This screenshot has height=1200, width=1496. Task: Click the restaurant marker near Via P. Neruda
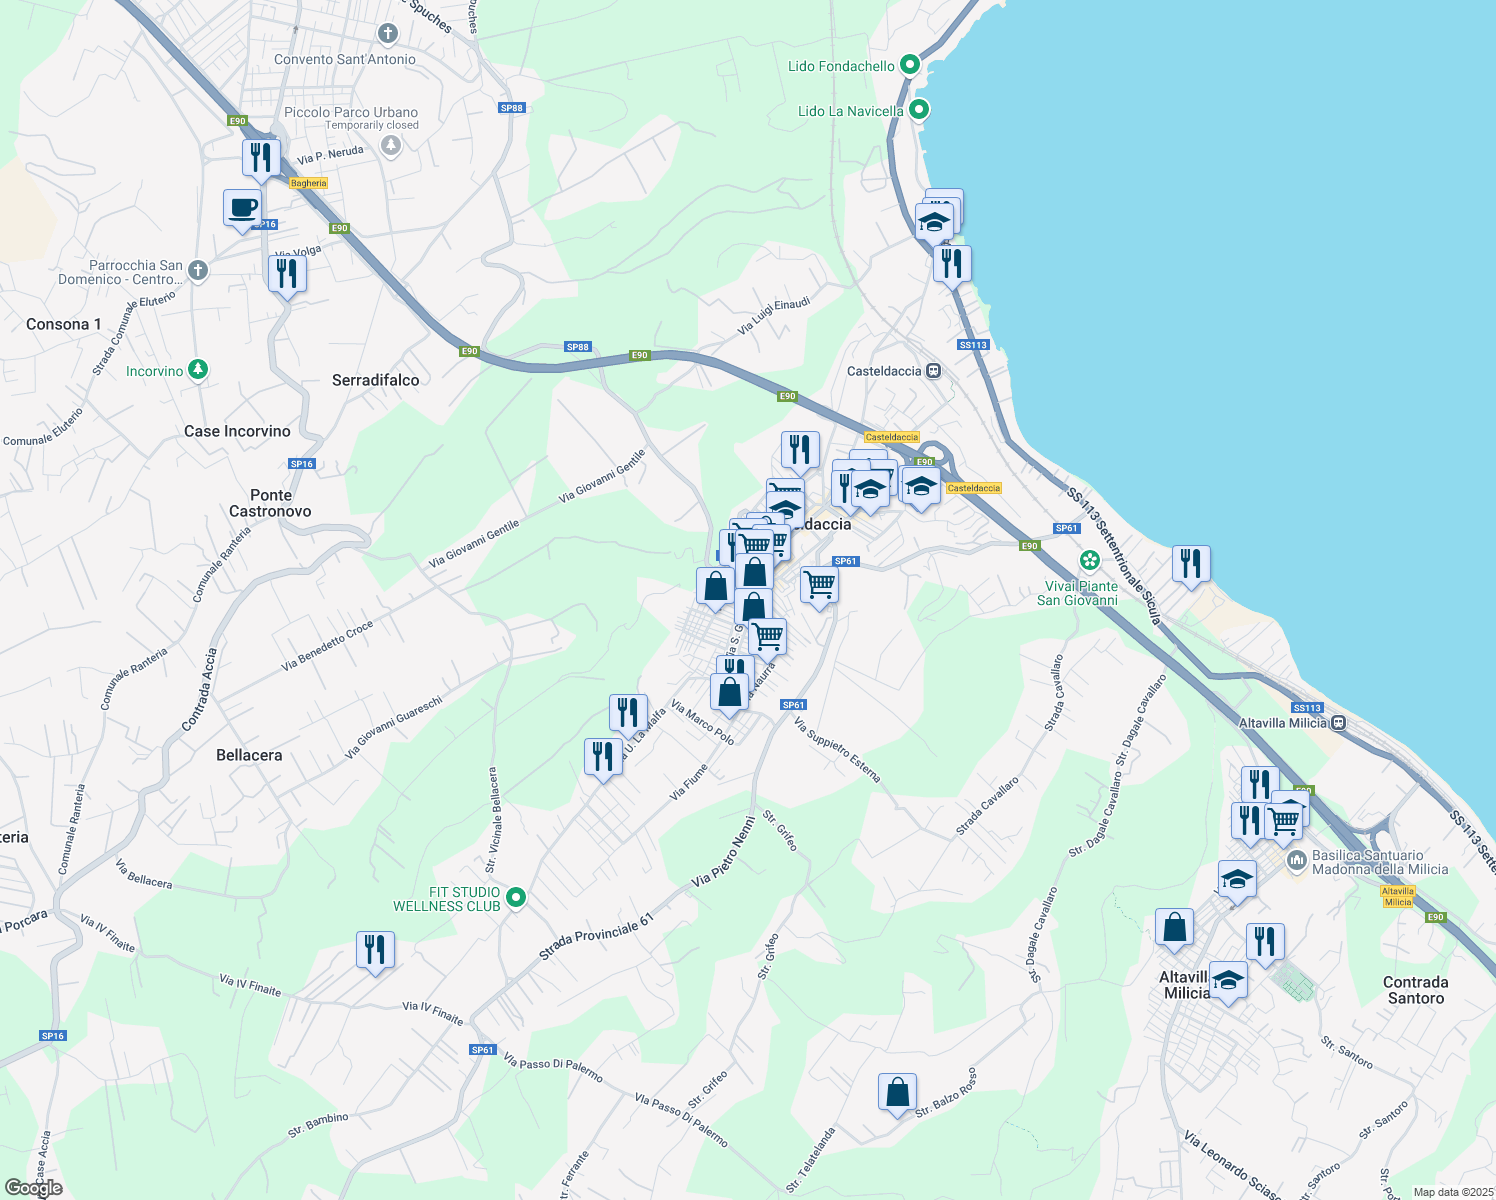(x=261, y=159)
